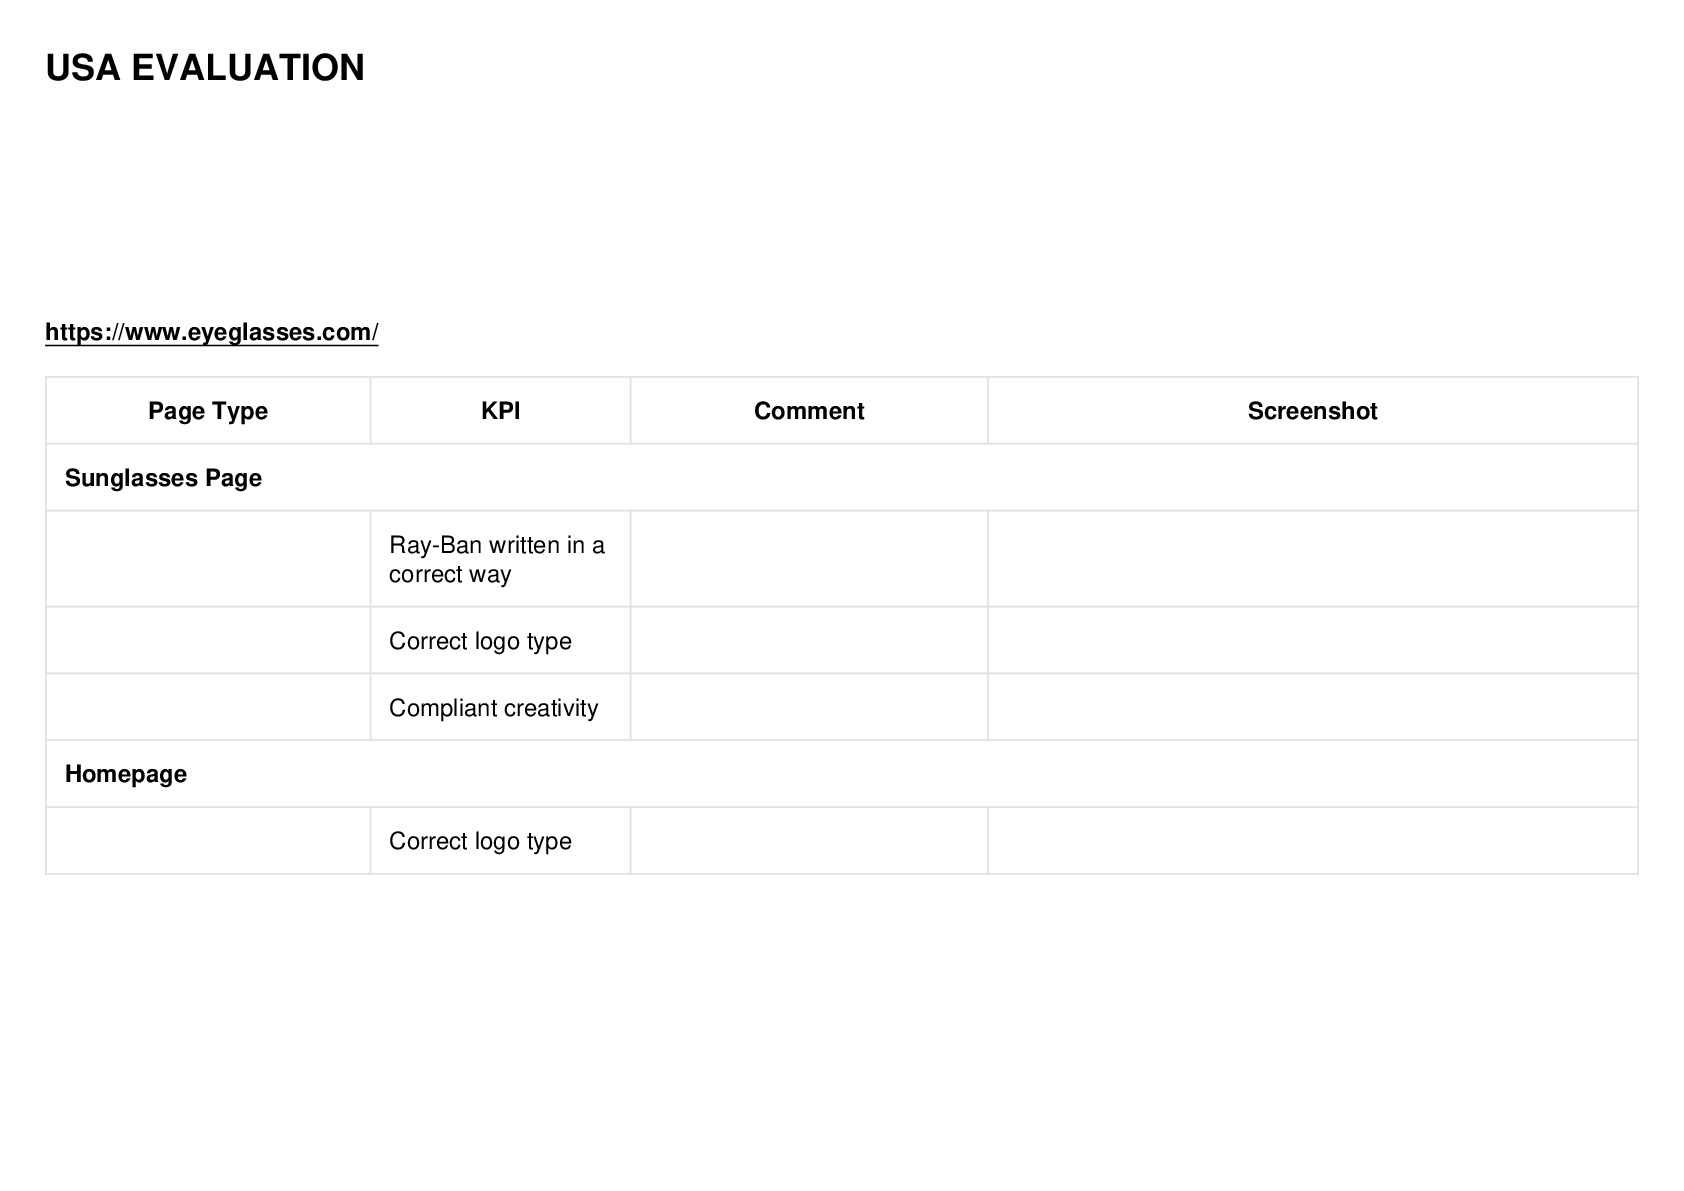This screenshot has height=1191, width=1684.
Task: Click empty Page Type cell beside Compliant creativity
Action: point(208,708)
